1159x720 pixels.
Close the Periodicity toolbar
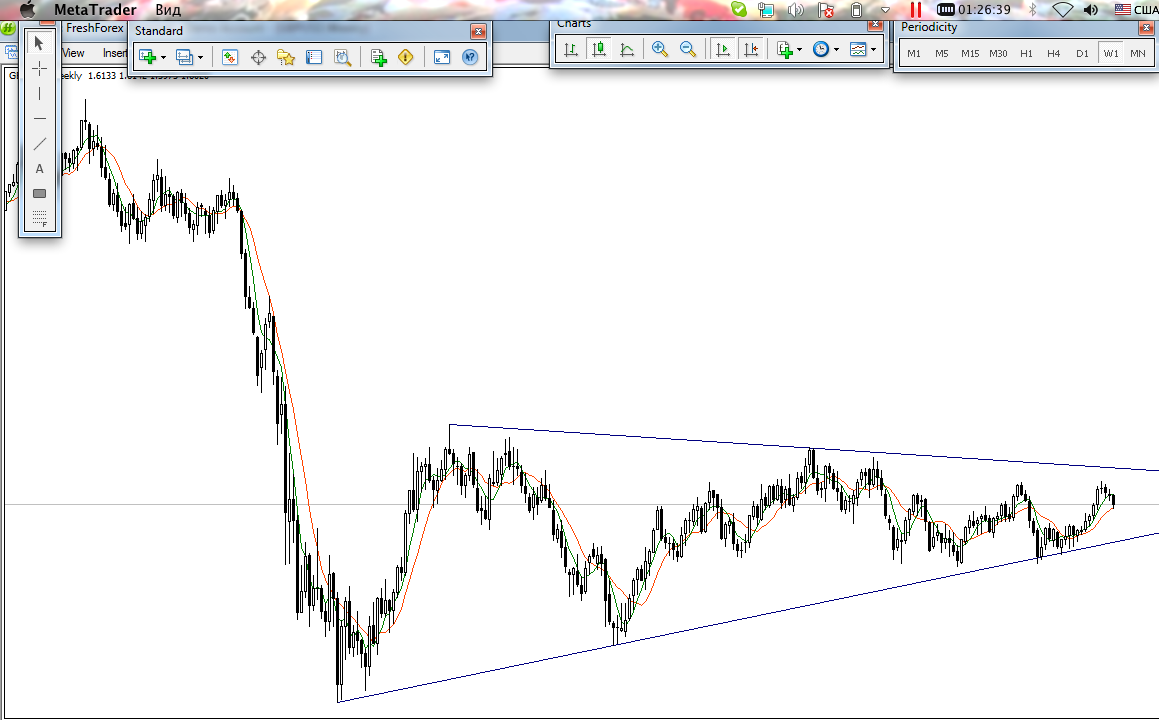click(1146, 28)
